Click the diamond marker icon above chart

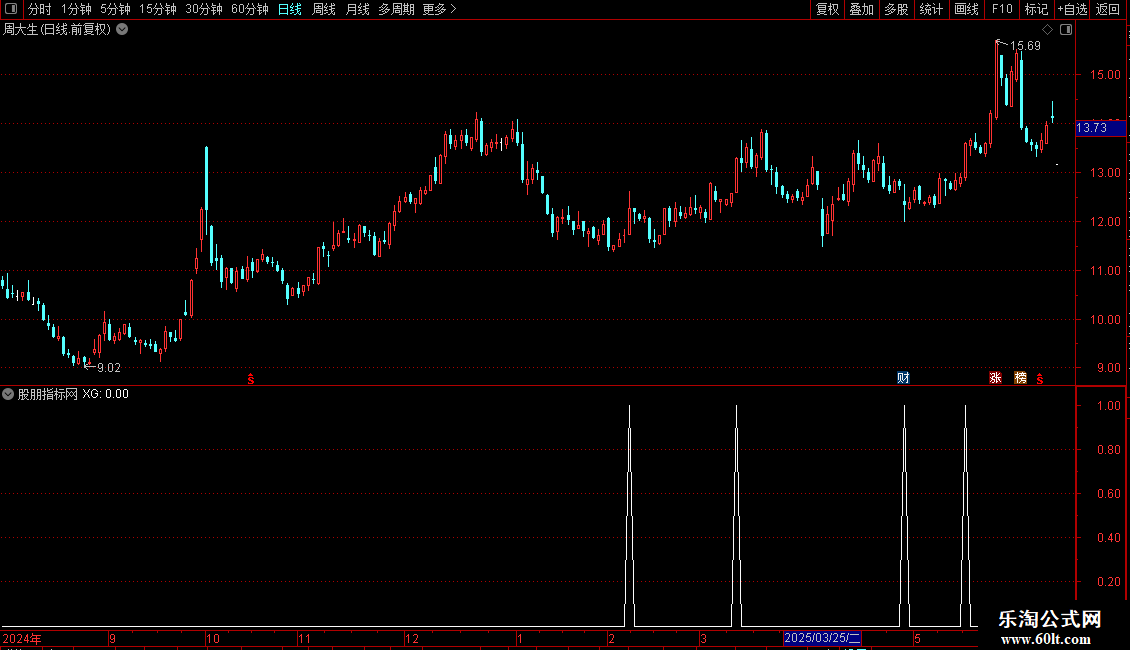click(x=1048, y=30)
